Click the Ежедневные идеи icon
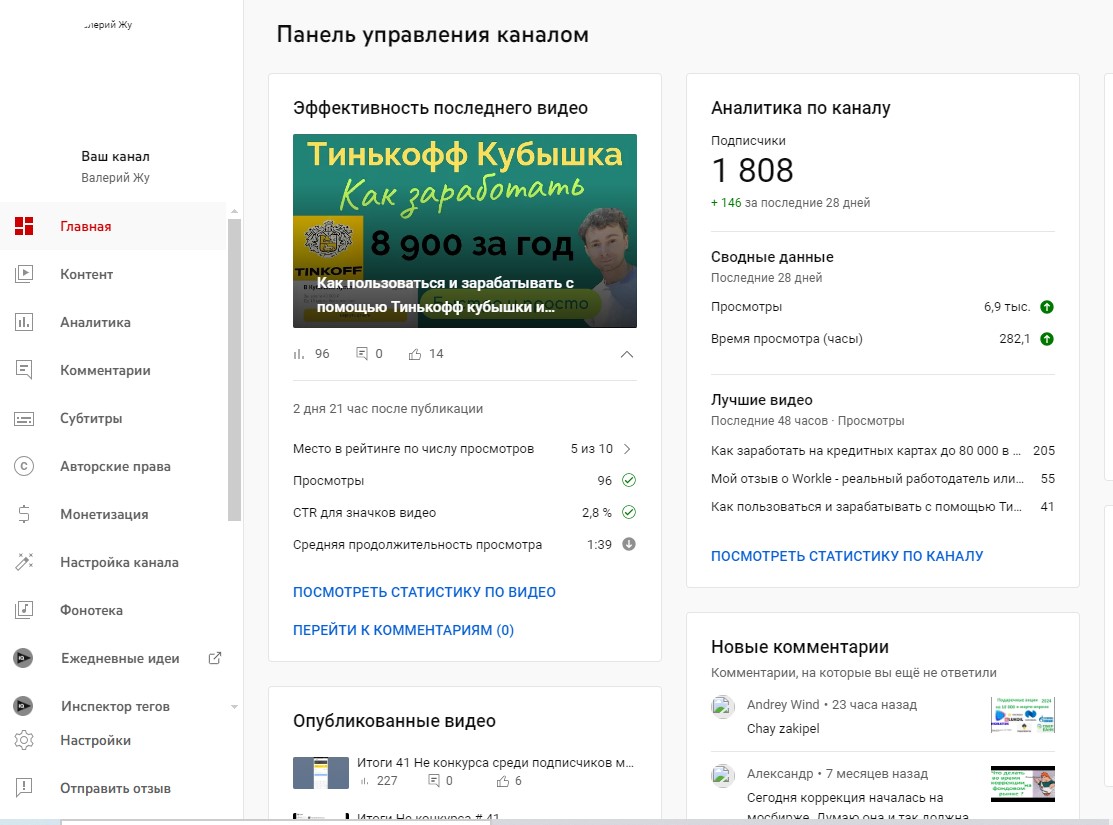 tap(23, 658)
